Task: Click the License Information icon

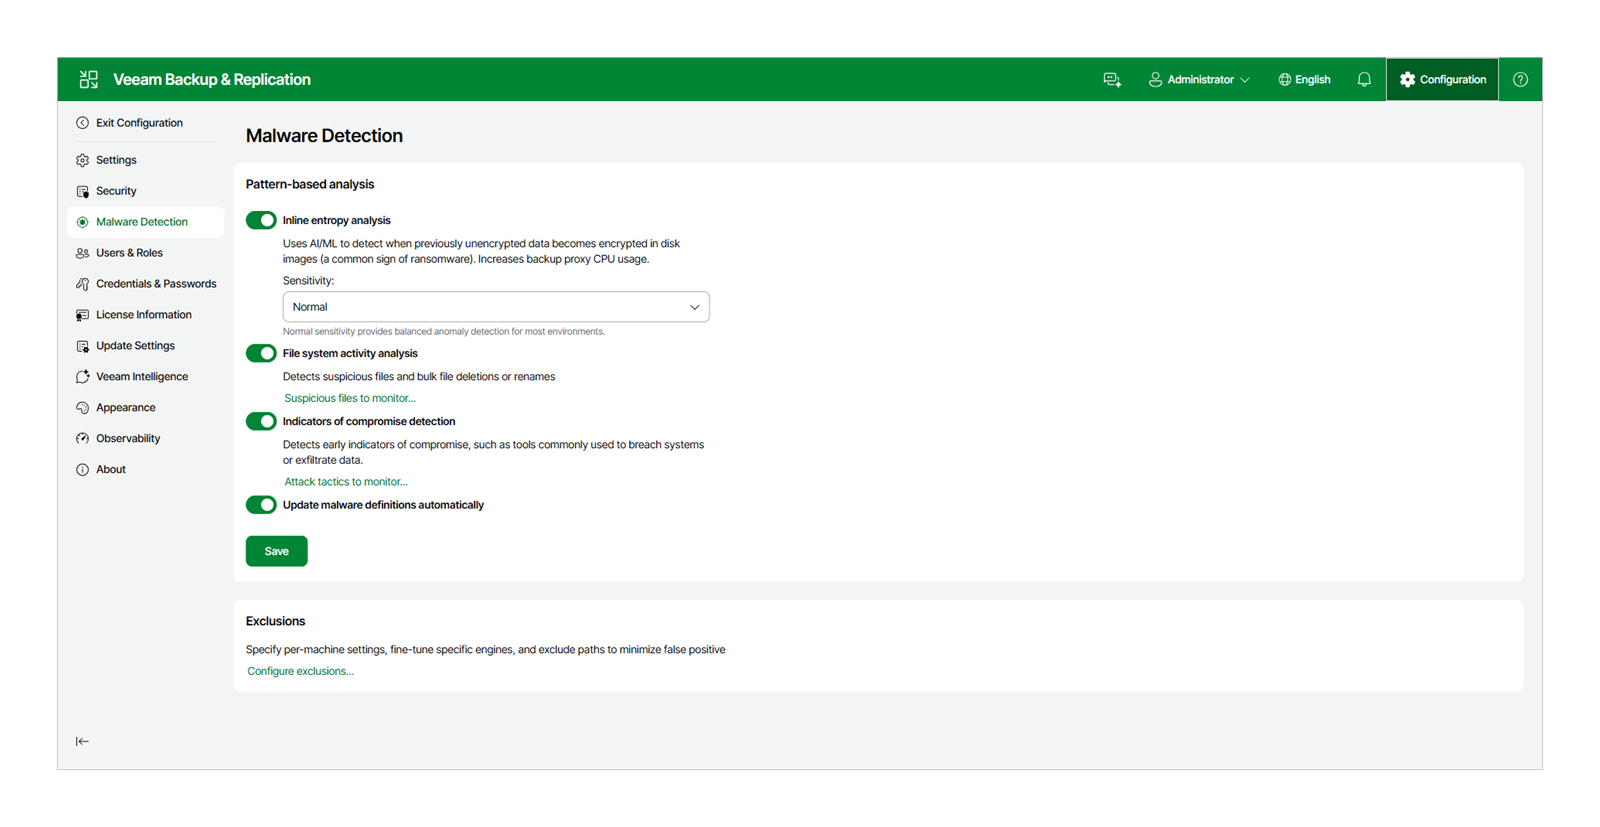Action: [x=82, y=315]
